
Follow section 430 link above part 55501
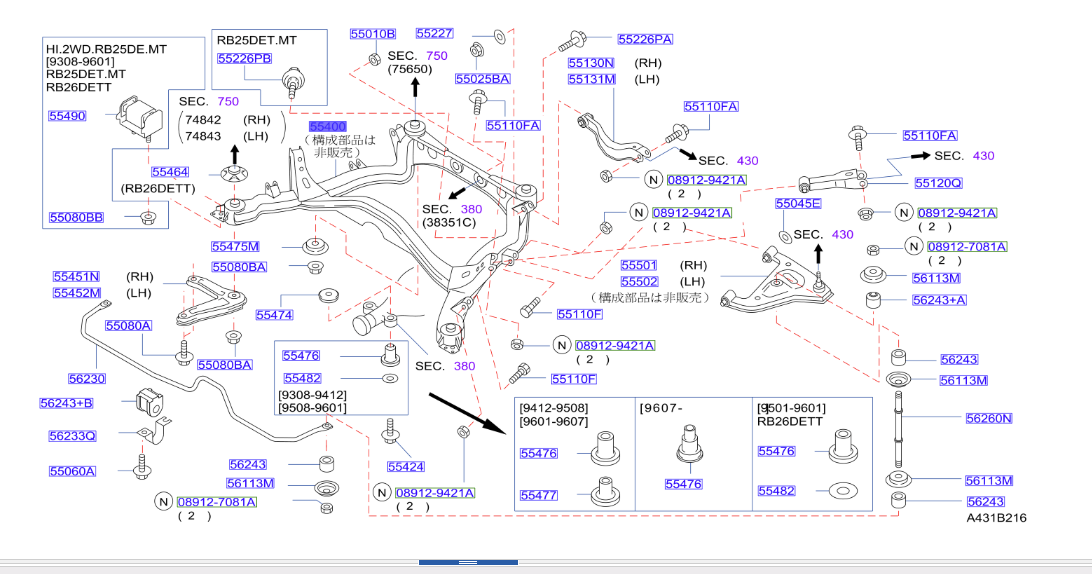pyautogui.click(x=843, y=235)
